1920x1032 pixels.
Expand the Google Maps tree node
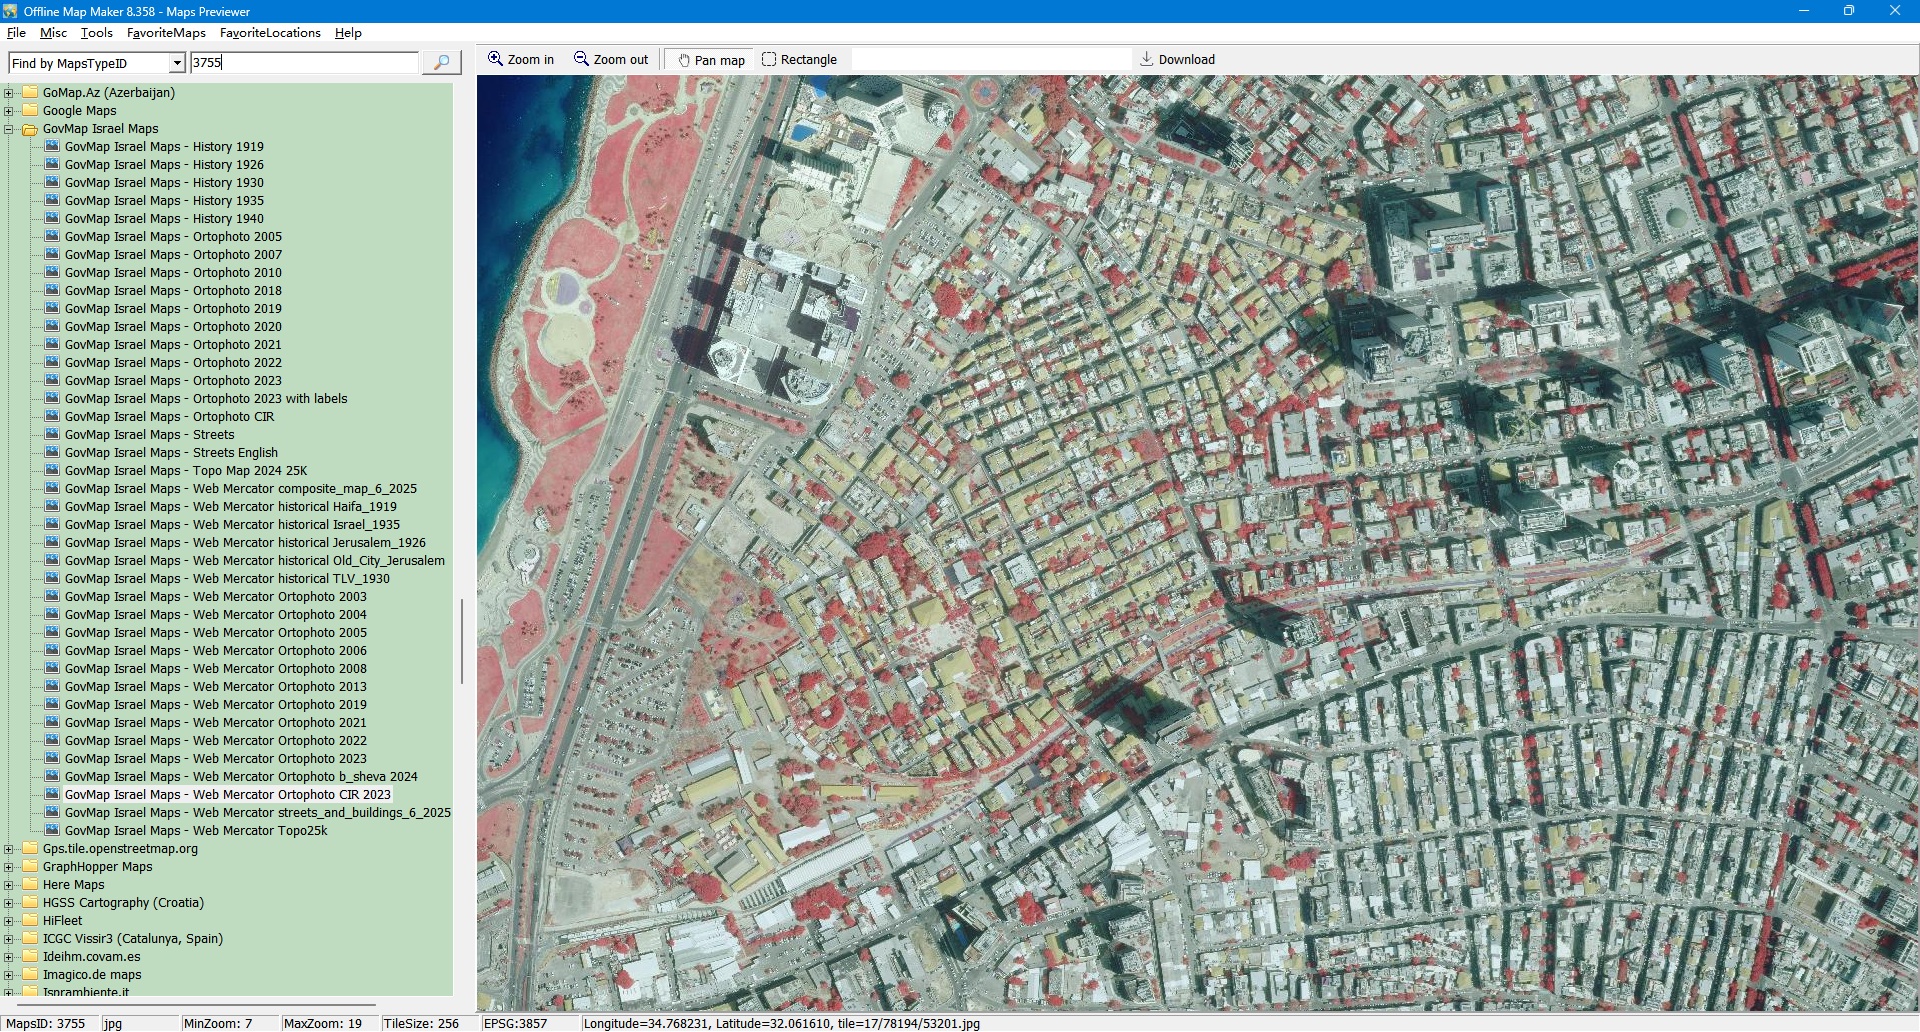(9, 111)
